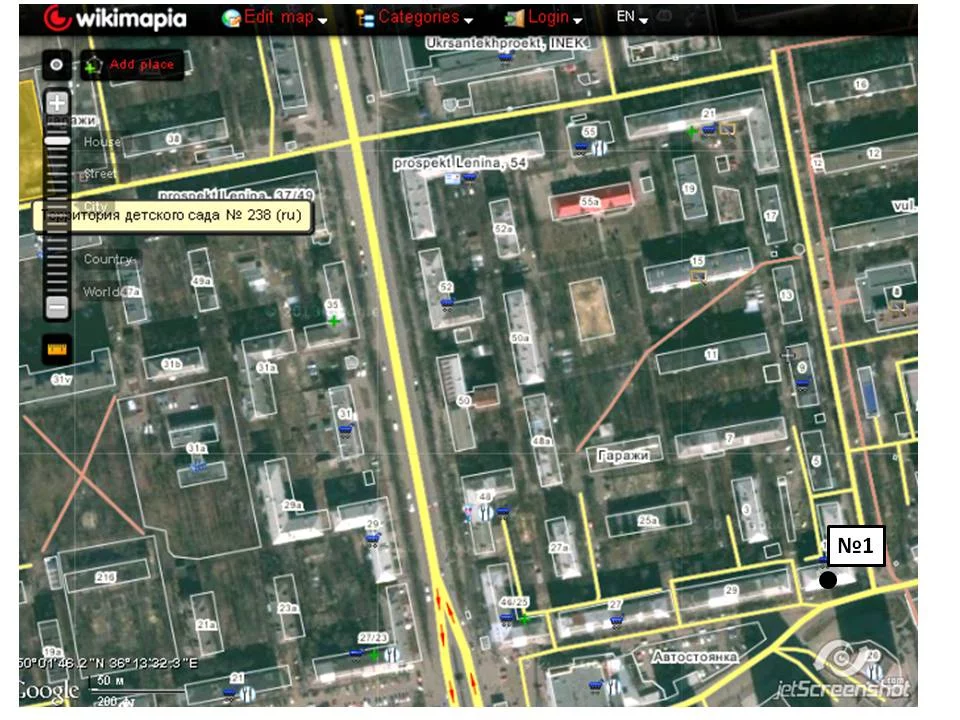The image size is (960, 720).
Task: Click building number 38
Action: pyautogui.click(x=174, y=139)
